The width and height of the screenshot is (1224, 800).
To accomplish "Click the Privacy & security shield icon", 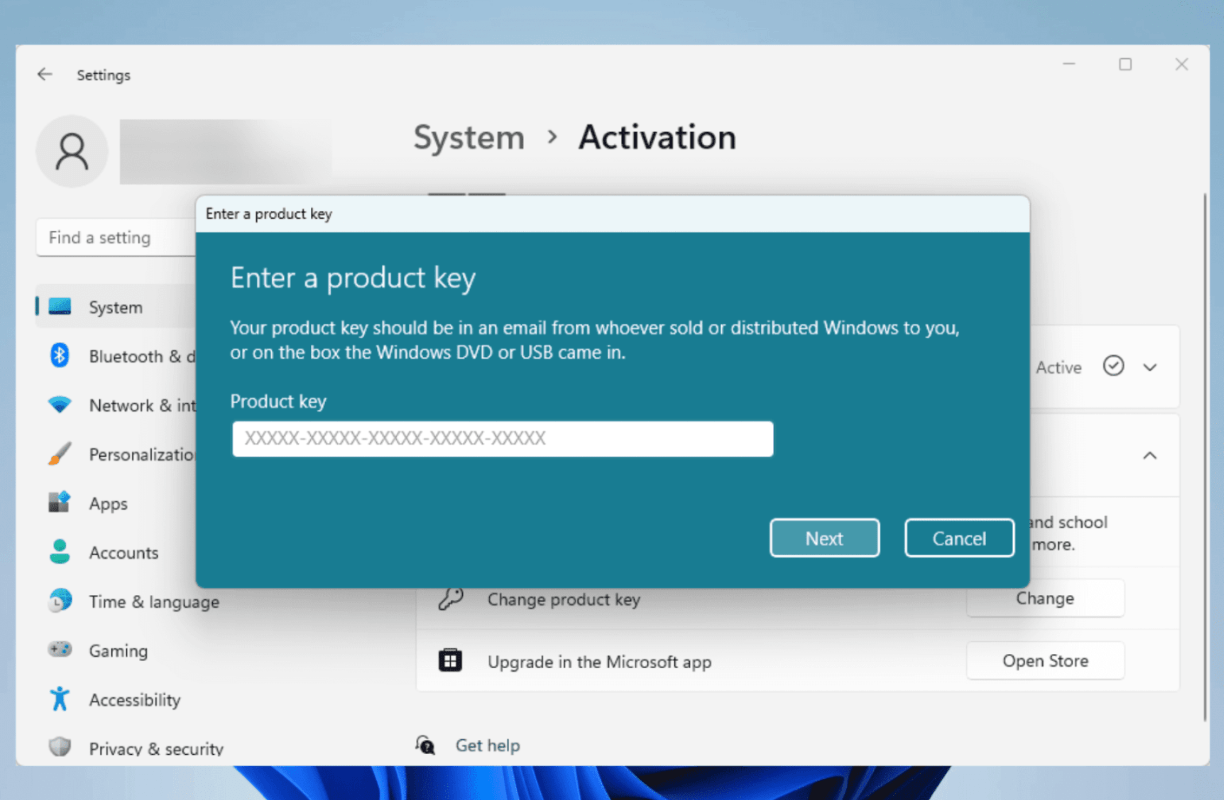I will (60, 747).
